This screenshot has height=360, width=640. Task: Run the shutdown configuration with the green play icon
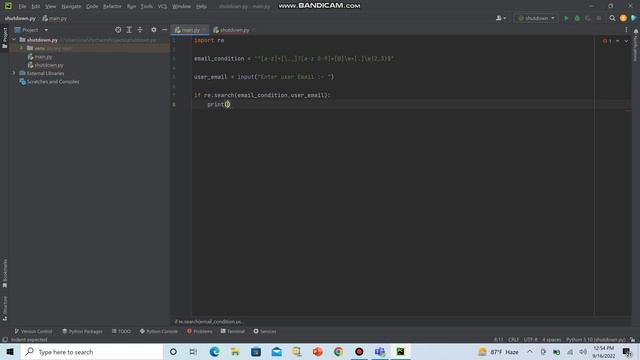[x=566, y=18]
